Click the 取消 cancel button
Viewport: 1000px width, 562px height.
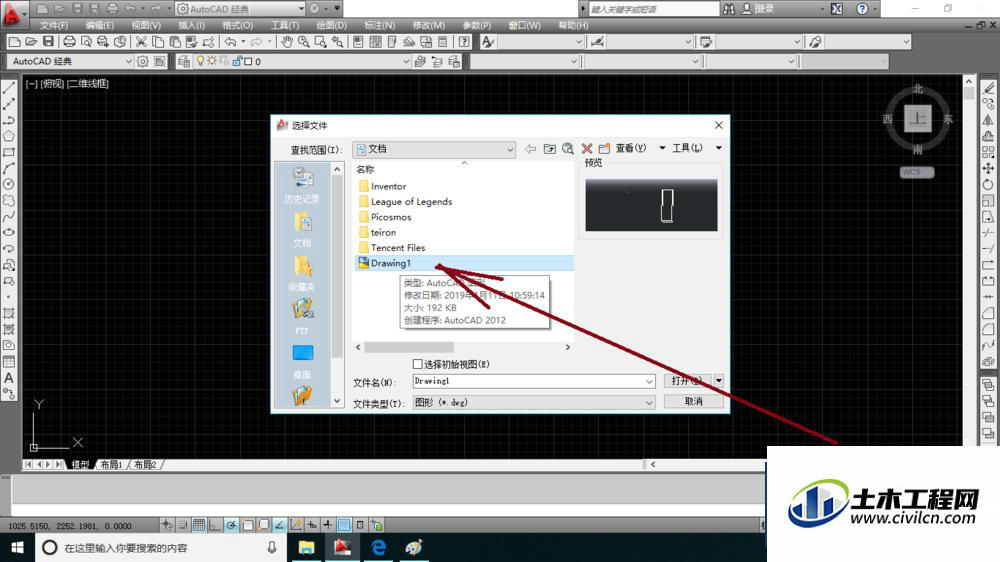[x=694, y=401]
